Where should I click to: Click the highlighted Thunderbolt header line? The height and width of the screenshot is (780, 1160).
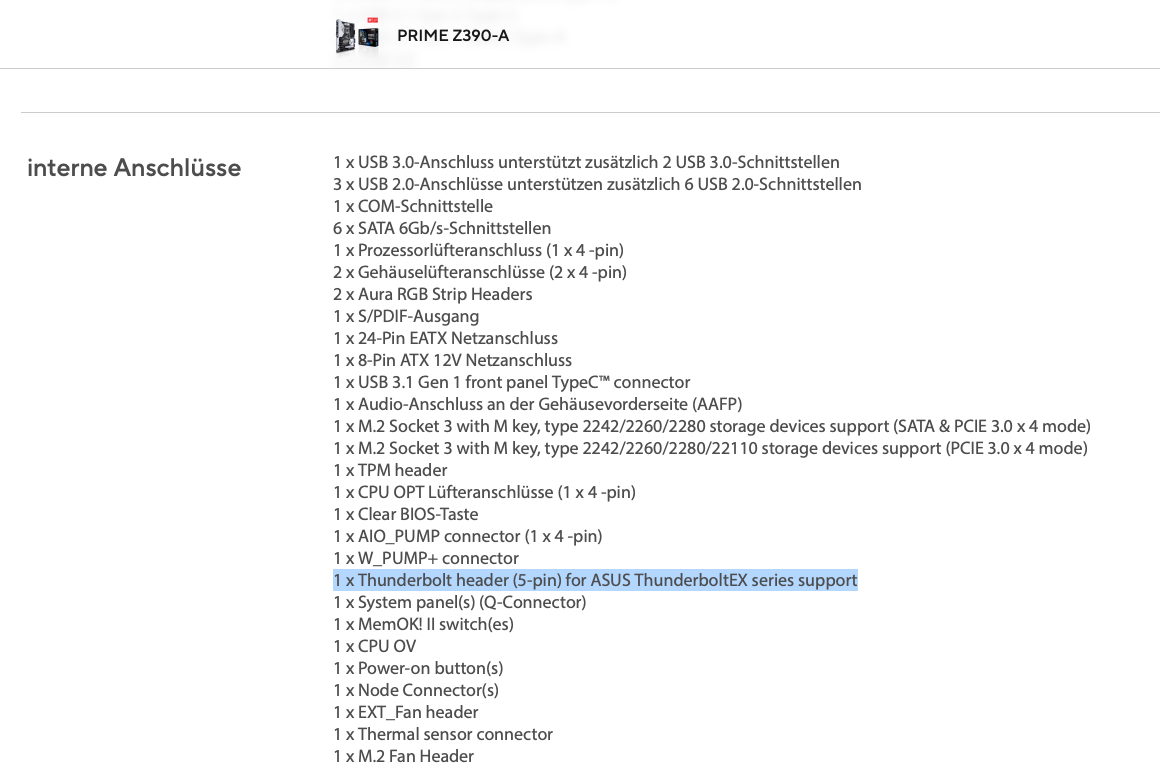(x=595, y=580)
